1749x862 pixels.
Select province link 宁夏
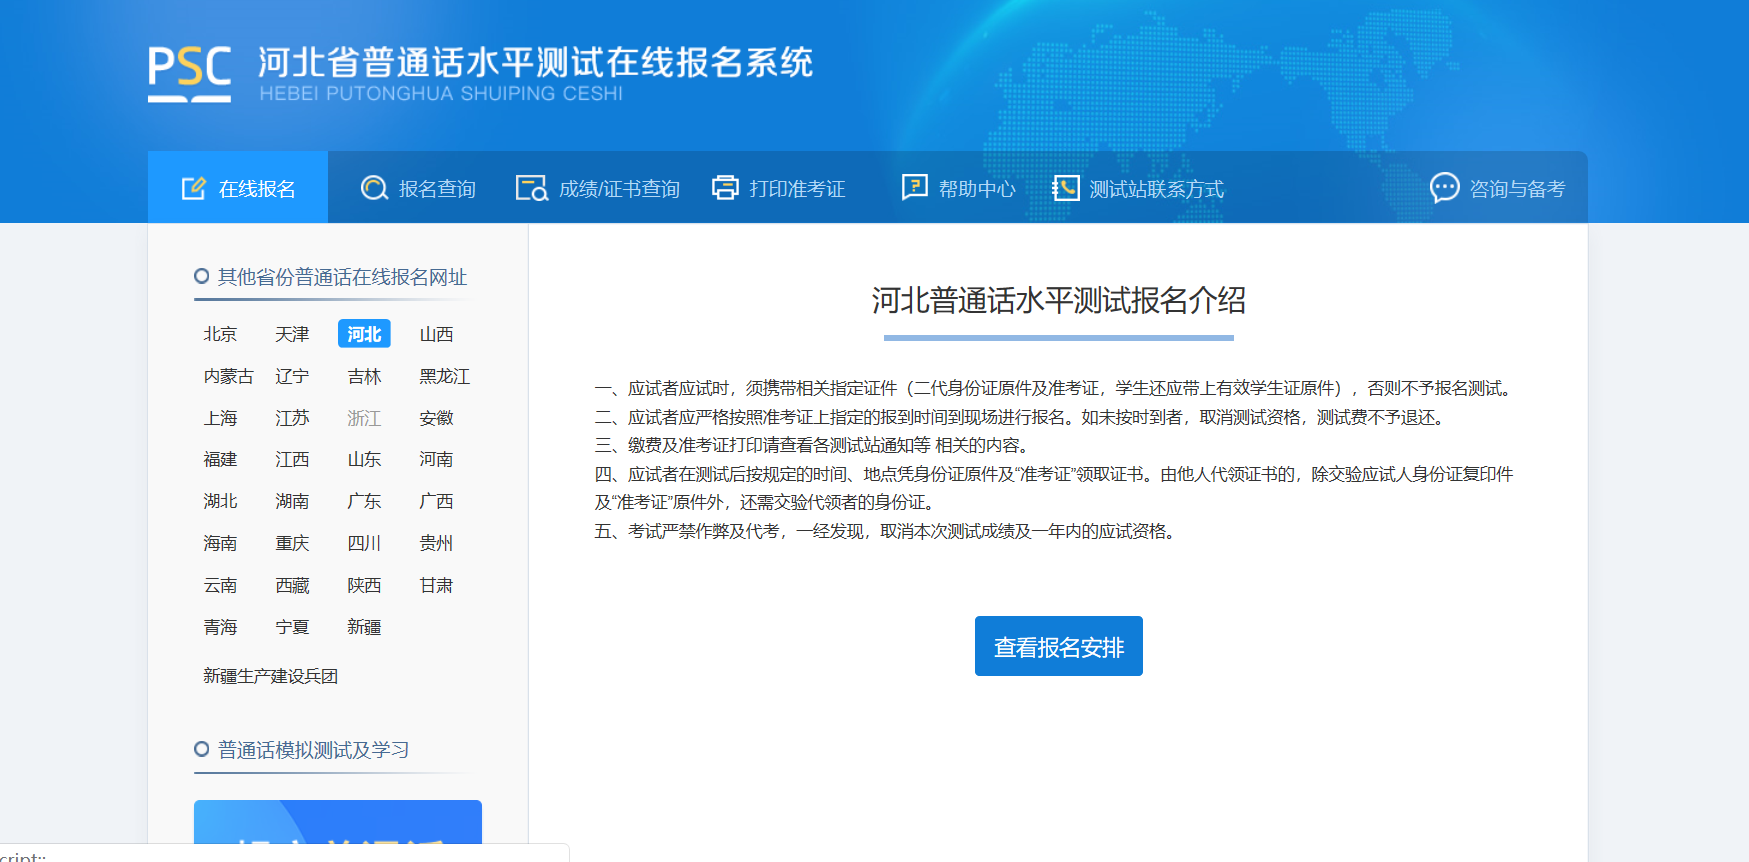pos(292,627)
